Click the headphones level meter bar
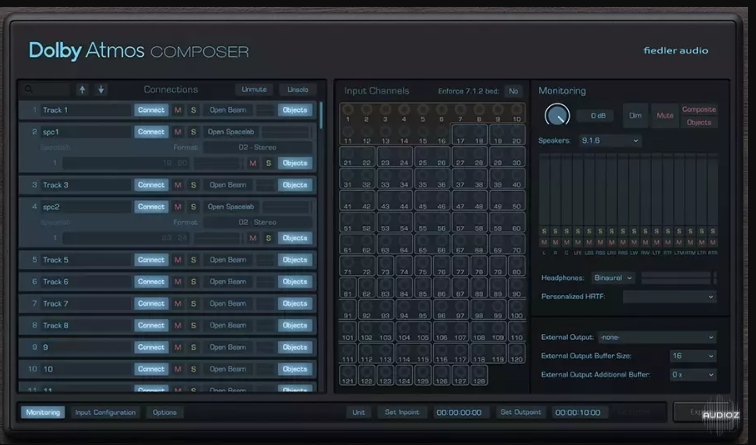 [x=676, y=278]
